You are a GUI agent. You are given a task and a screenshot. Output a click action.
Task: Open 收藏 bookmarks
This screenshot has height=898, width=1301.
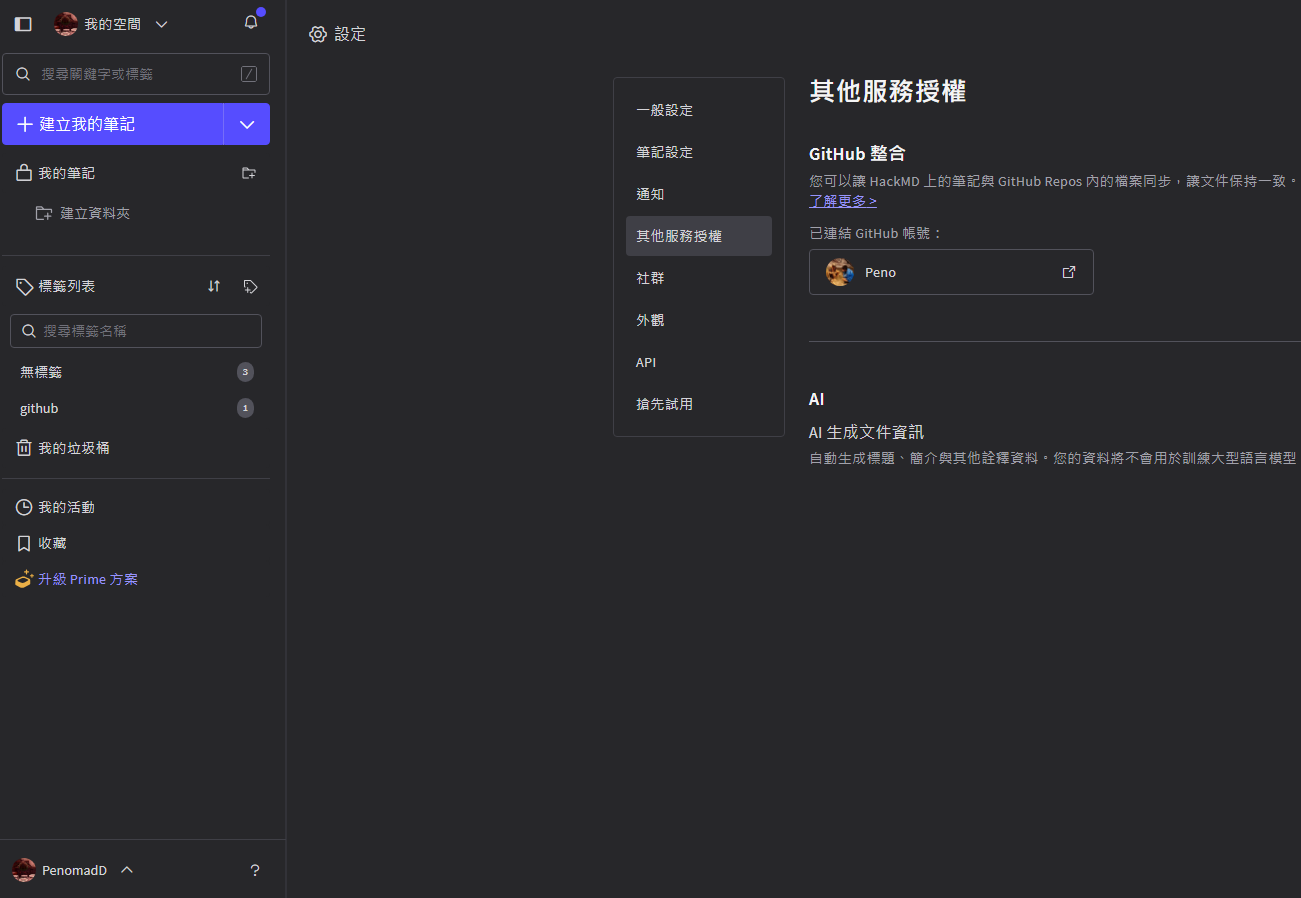[42, 543]
